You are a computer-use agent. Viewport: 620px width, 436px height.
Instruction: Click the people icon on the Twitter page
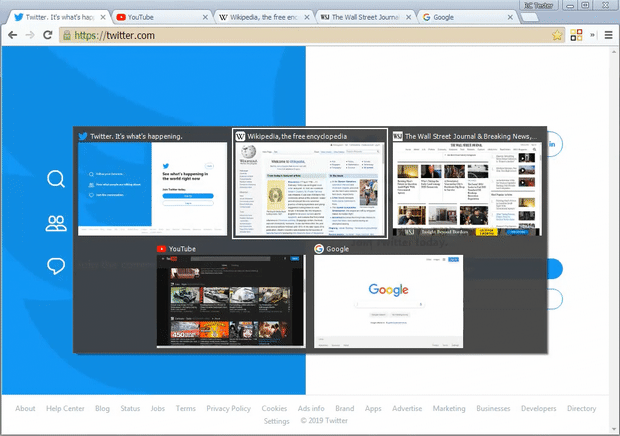(x=56, y=223)
